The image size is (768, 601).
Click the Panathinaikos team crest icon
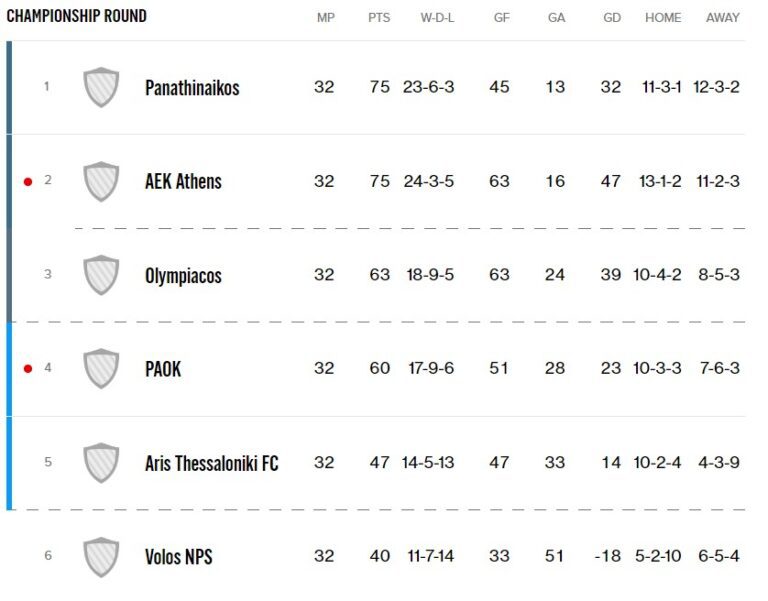tap(101, 87)
